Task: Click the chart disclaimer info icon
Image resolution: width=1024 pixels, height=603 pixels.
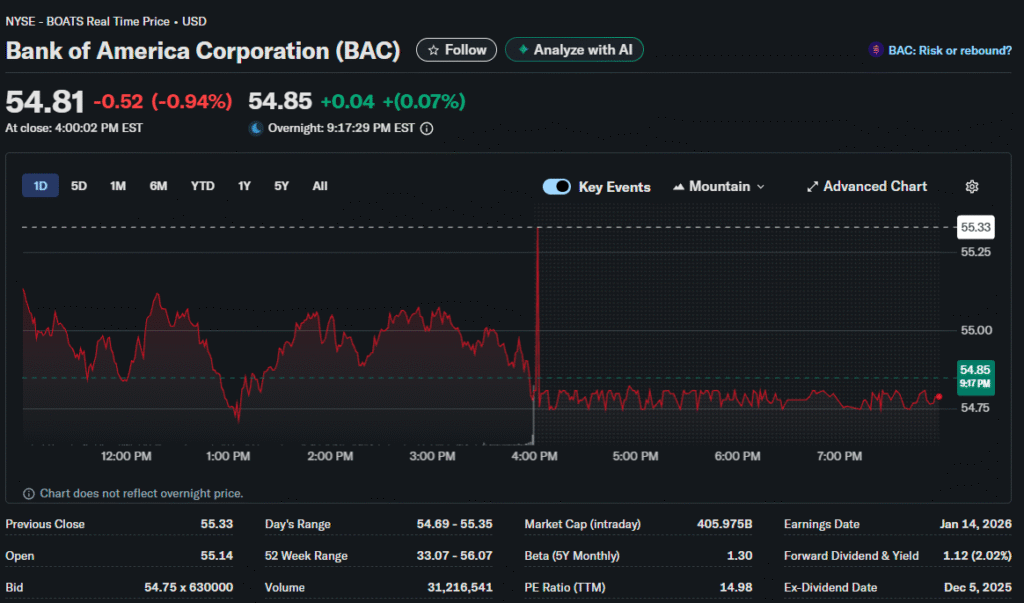Action: tap(29, 493)
